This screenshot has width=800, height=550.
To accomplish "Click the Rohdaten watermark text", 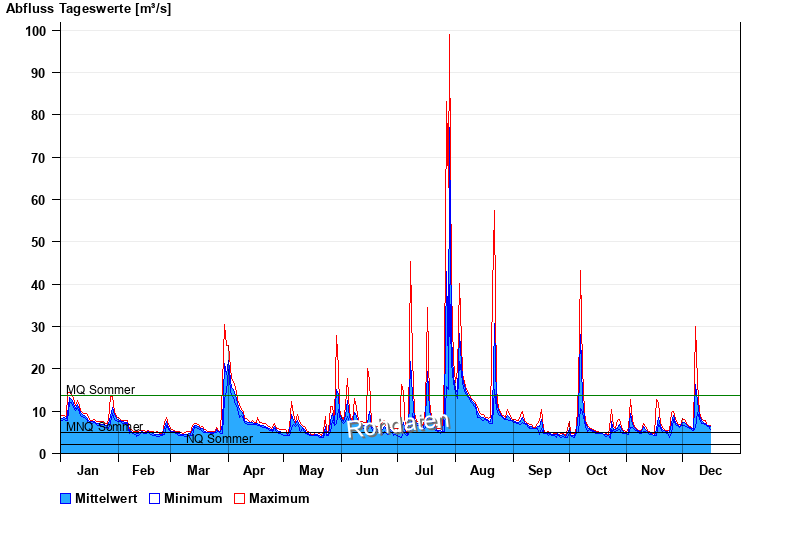I will [x=398, y=425].
